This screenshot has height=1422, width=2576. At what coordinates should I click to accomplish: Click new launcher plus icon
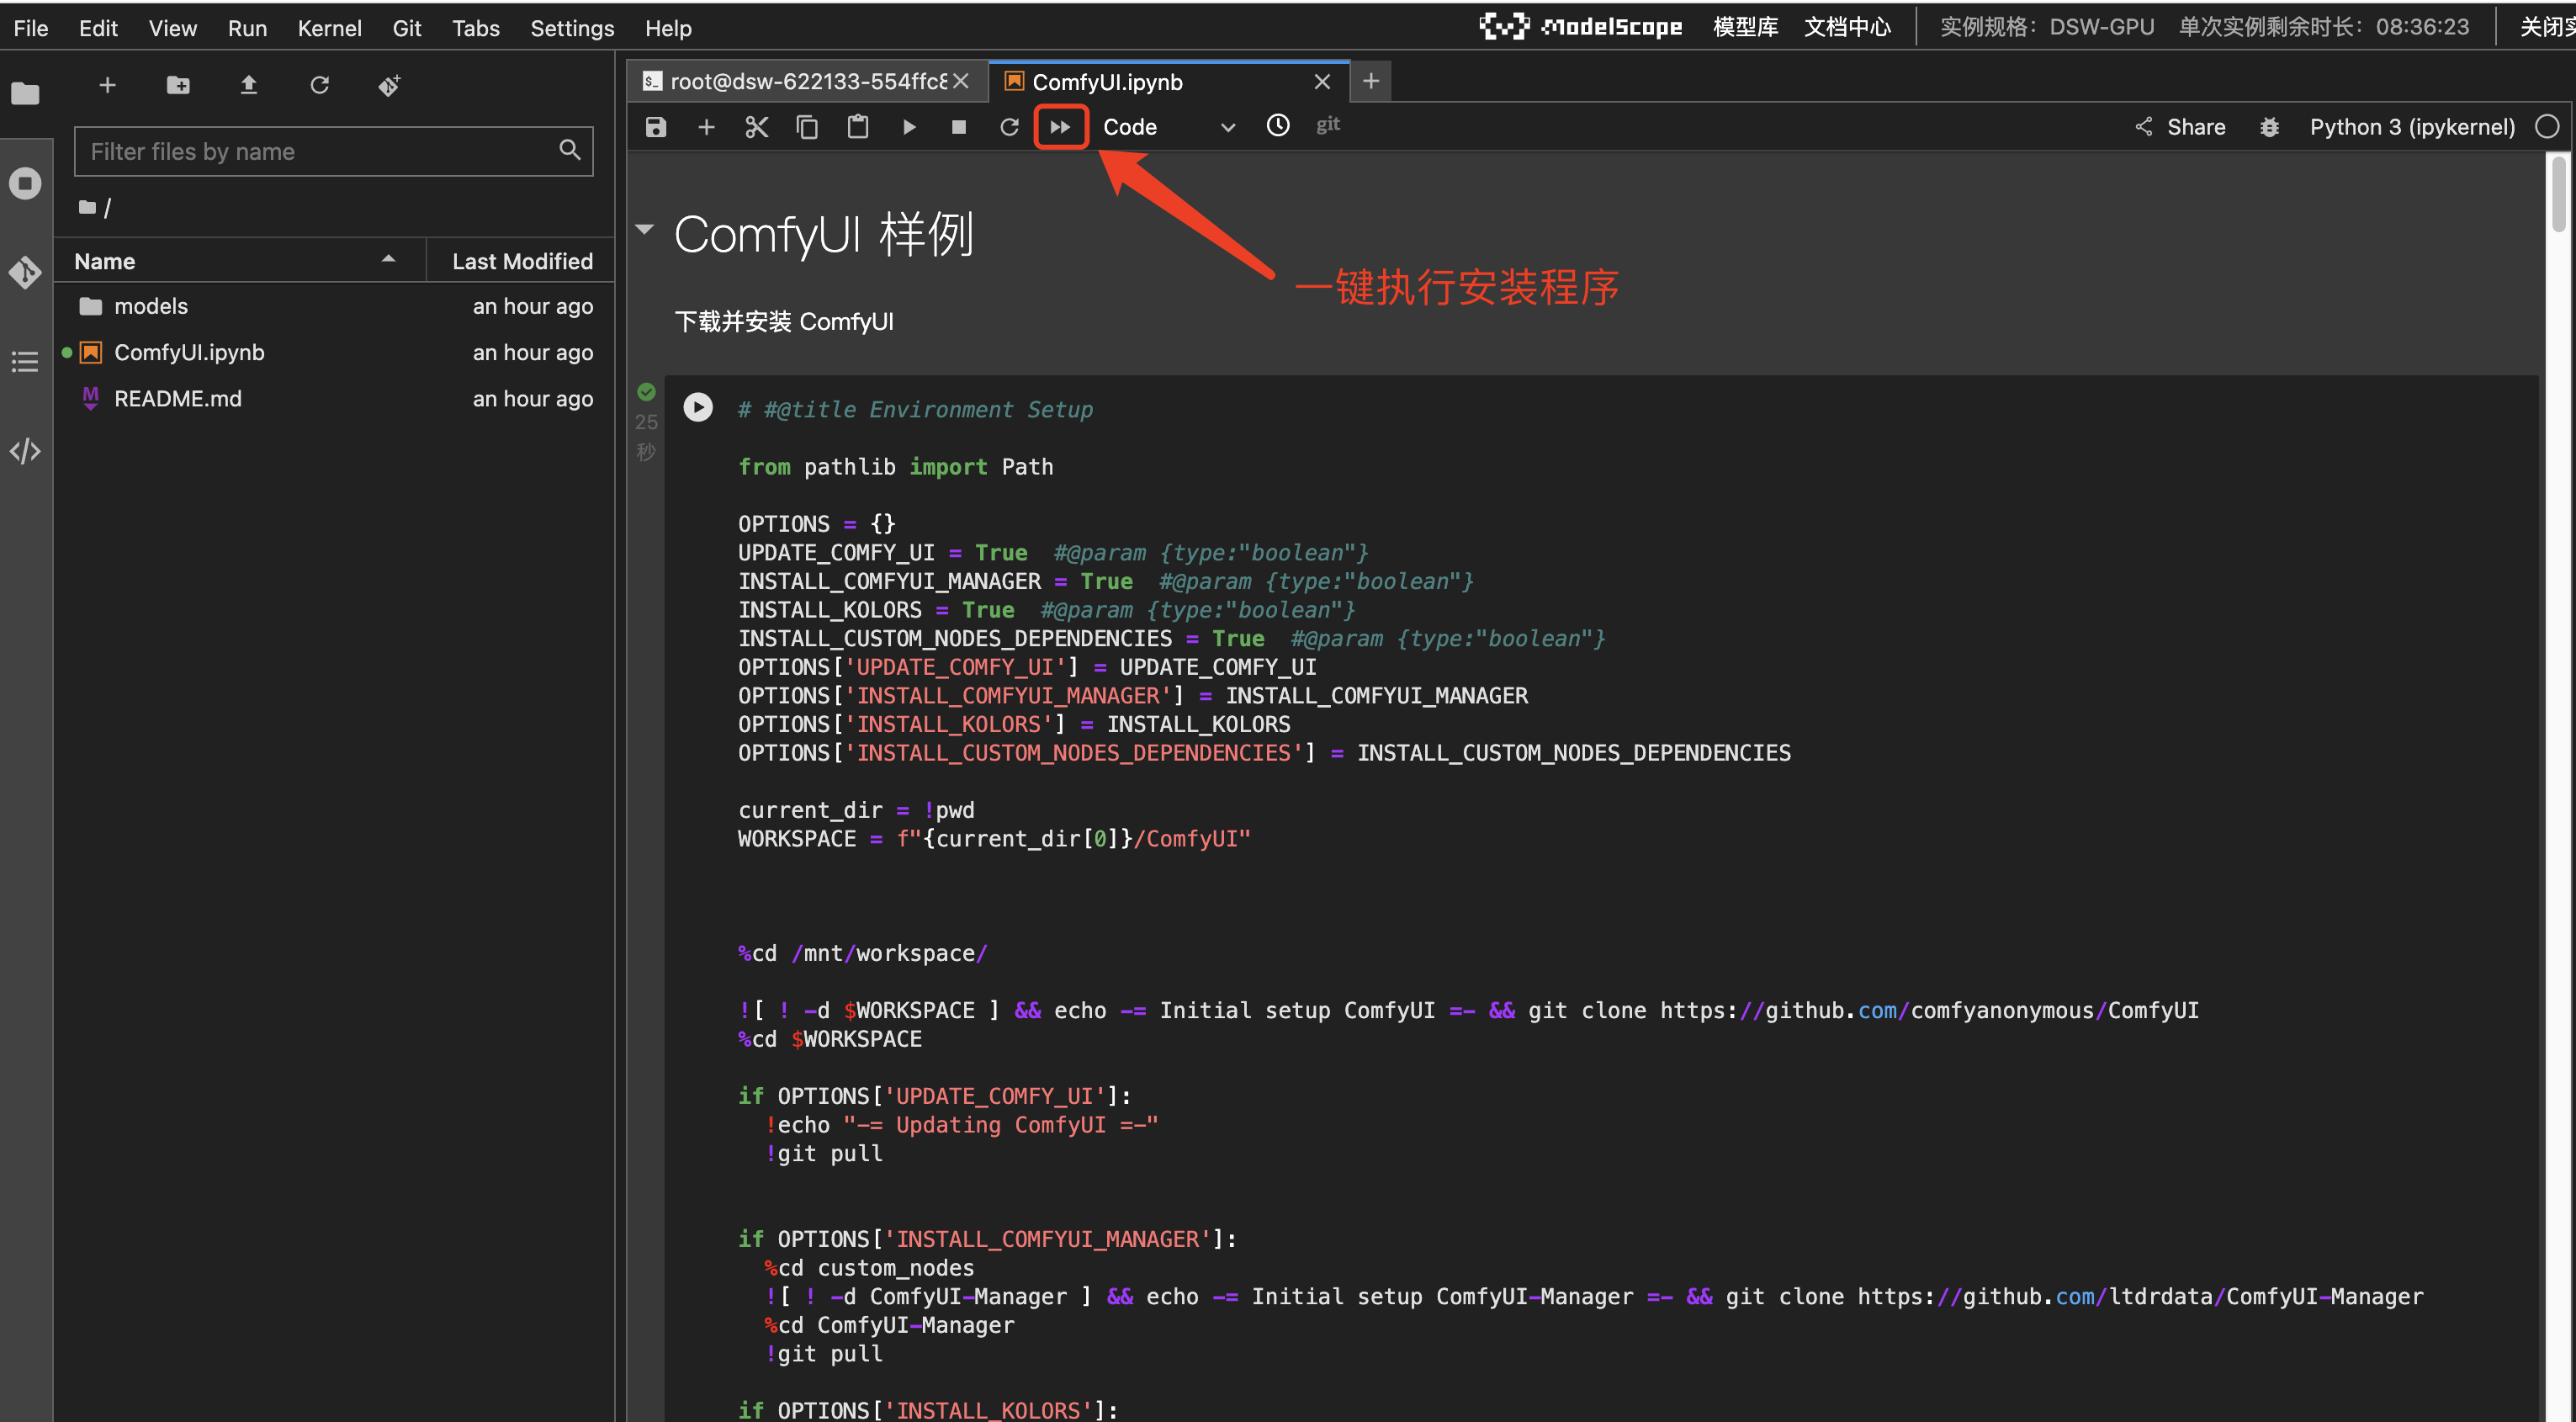tap(107, 85)
